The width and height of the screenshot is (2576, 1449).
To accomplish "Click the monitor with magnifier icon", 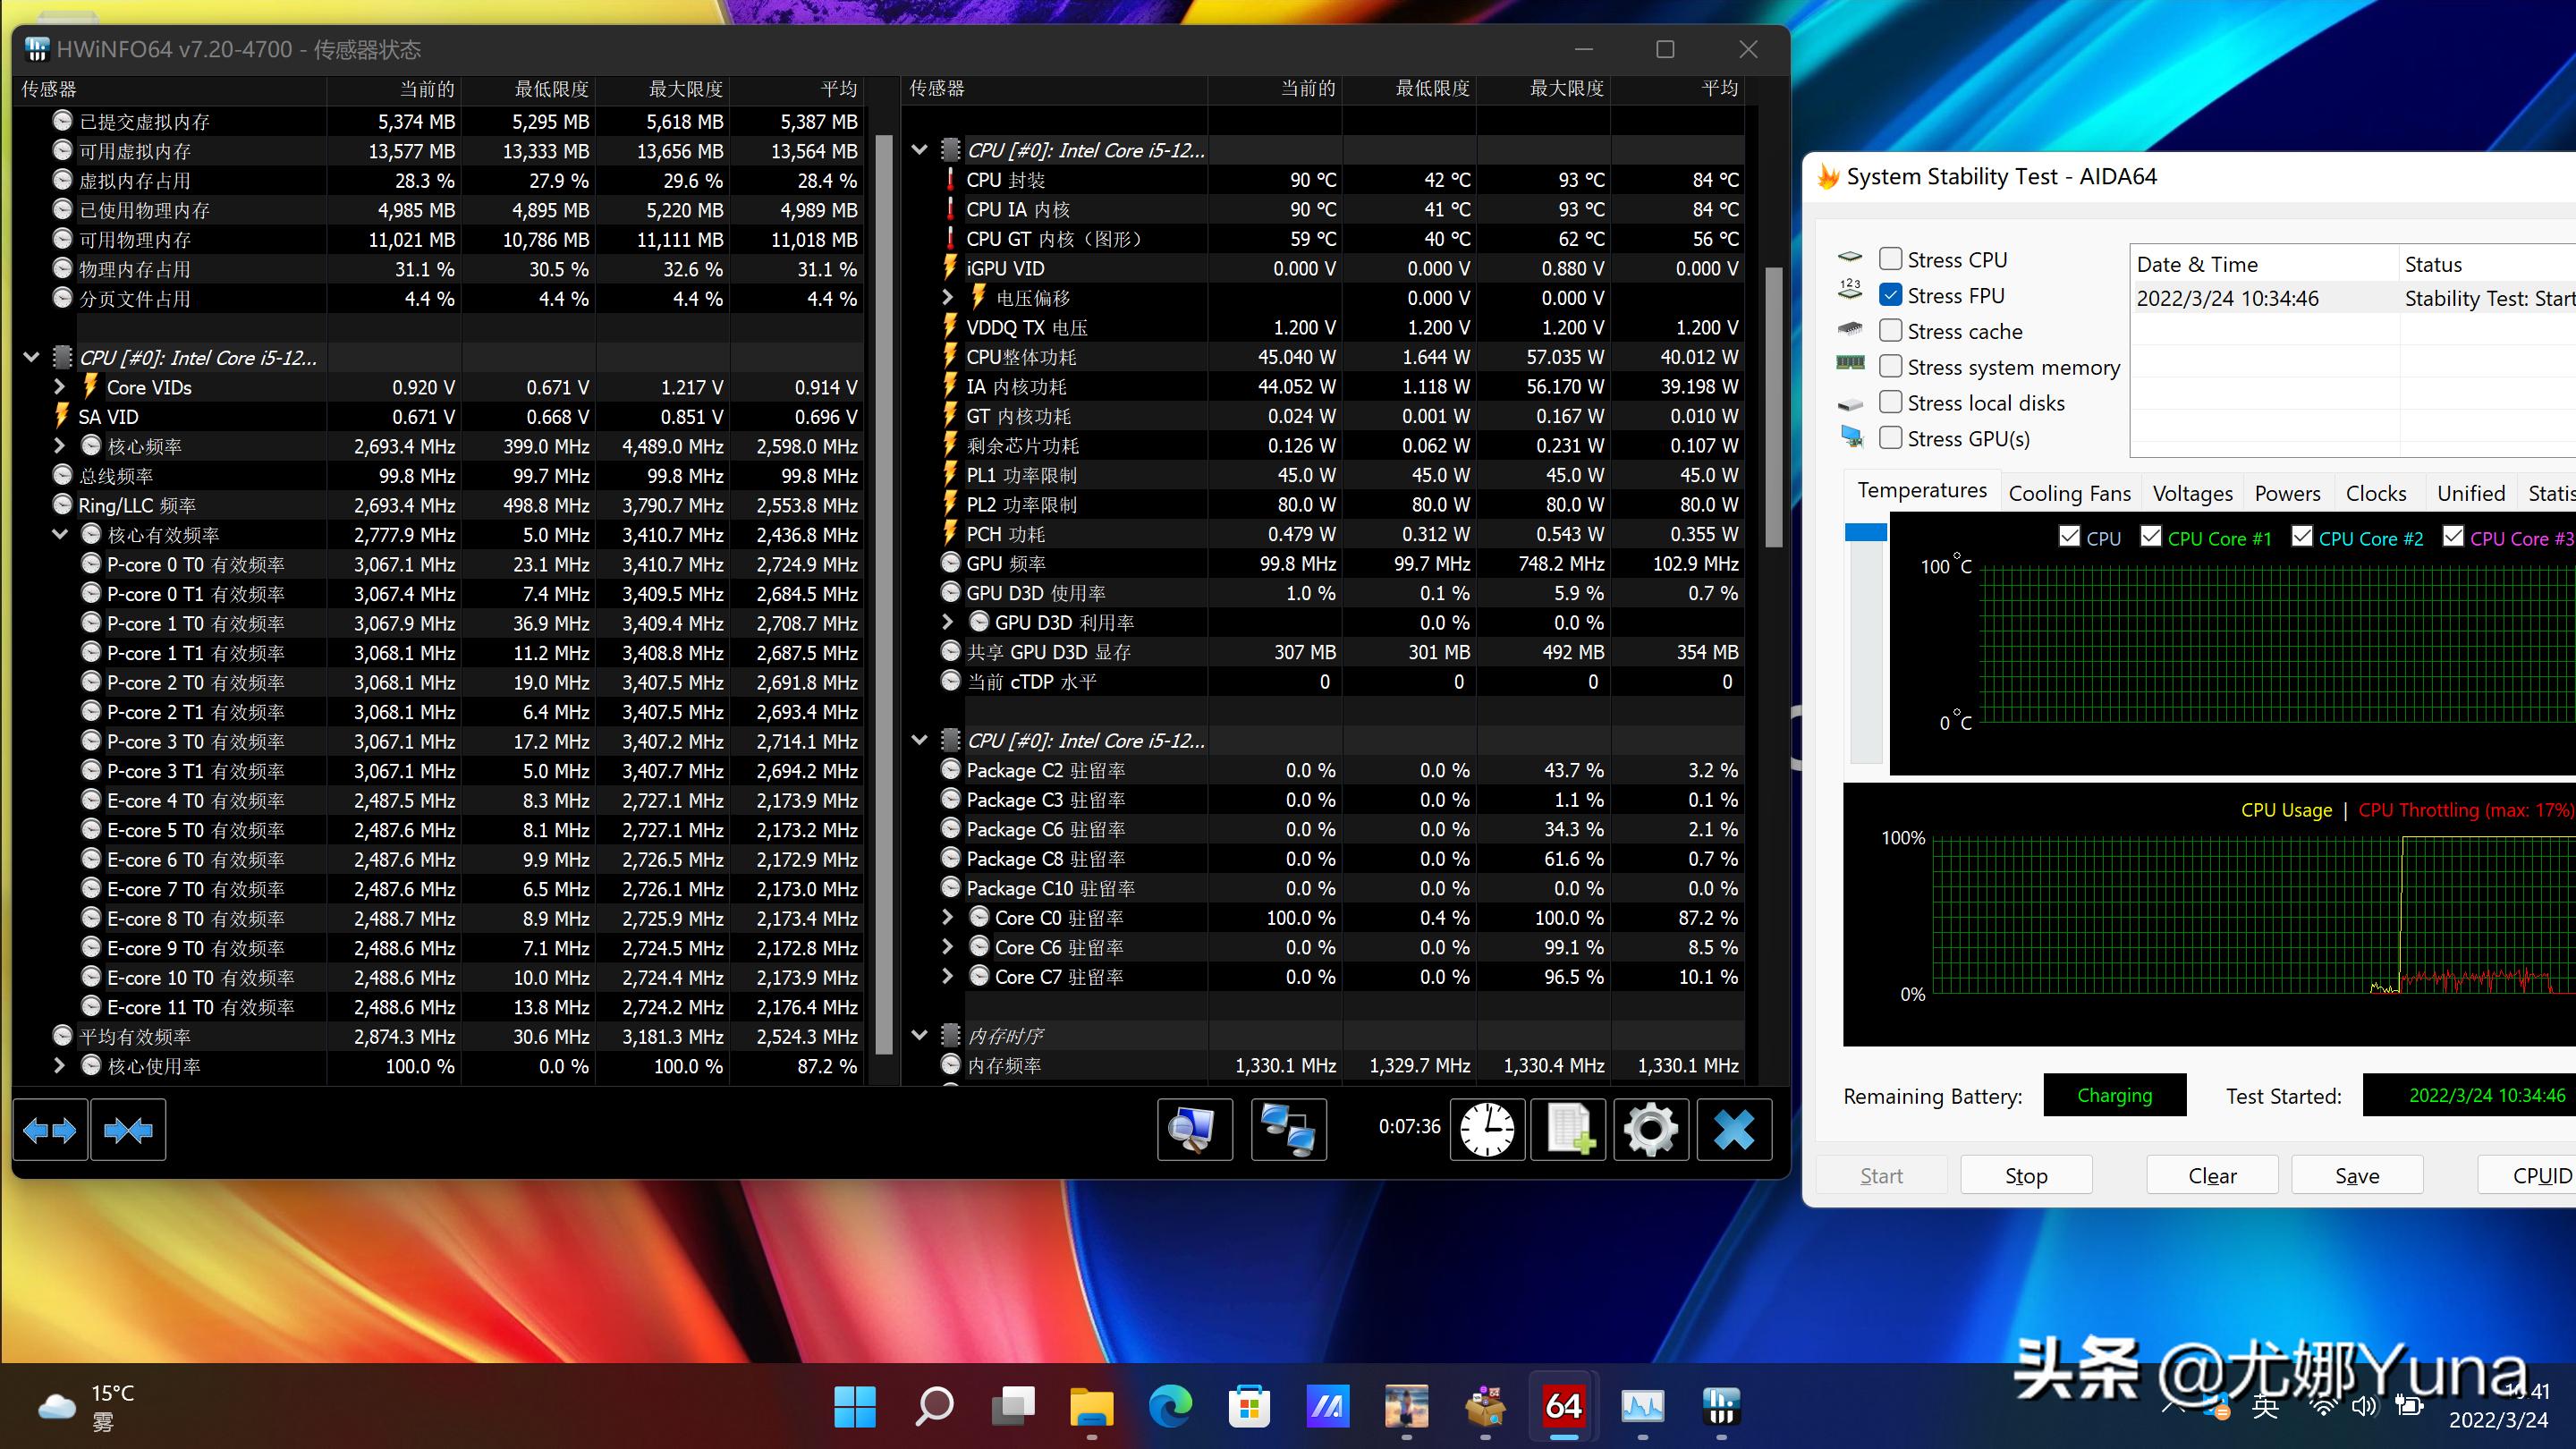I will pyautogui.click(x=1194, y=1130).
